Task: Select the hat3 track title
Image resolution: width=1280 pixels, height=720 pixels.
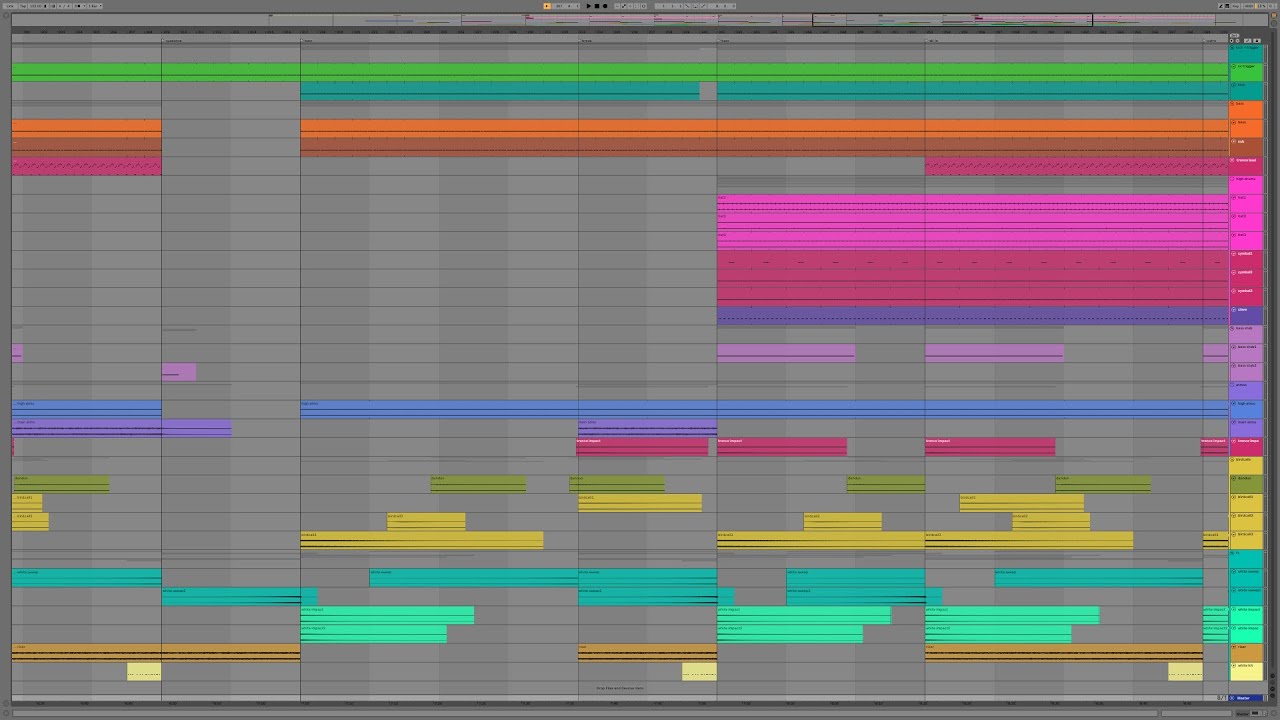Action: tap(1242, 234)
